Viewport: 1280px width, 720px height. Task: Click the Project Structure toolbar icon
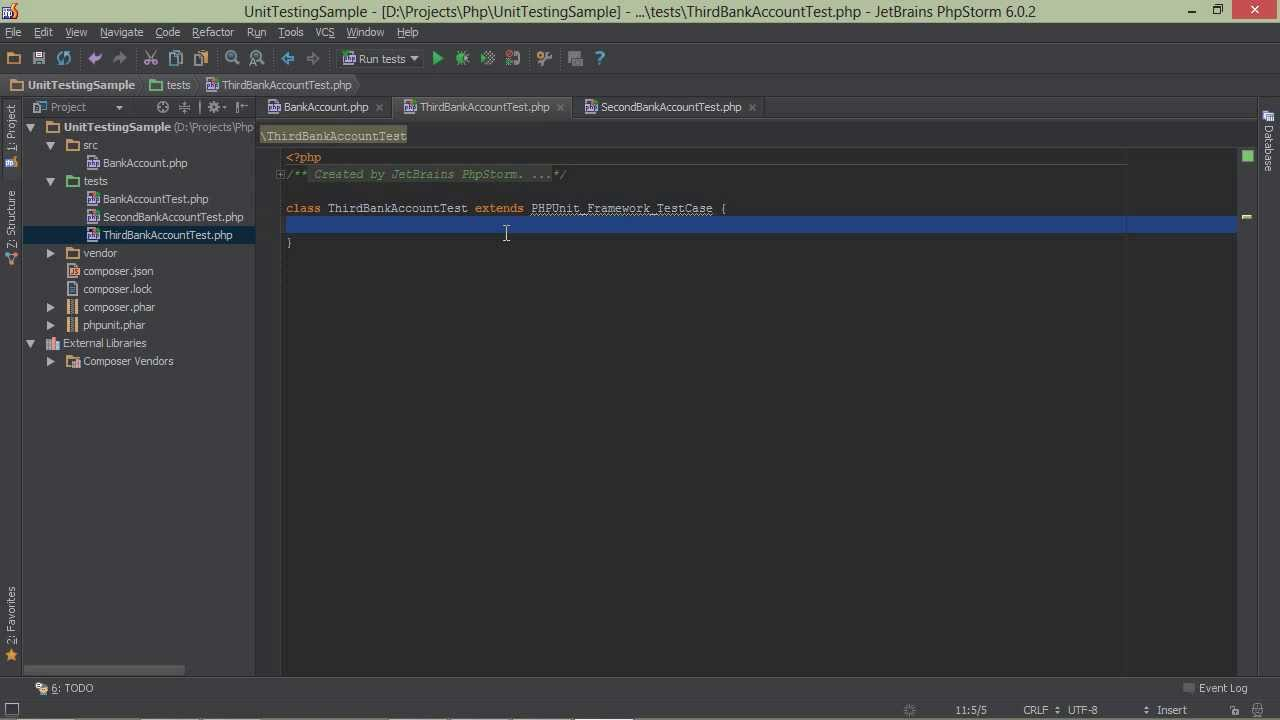pos(575,59)
